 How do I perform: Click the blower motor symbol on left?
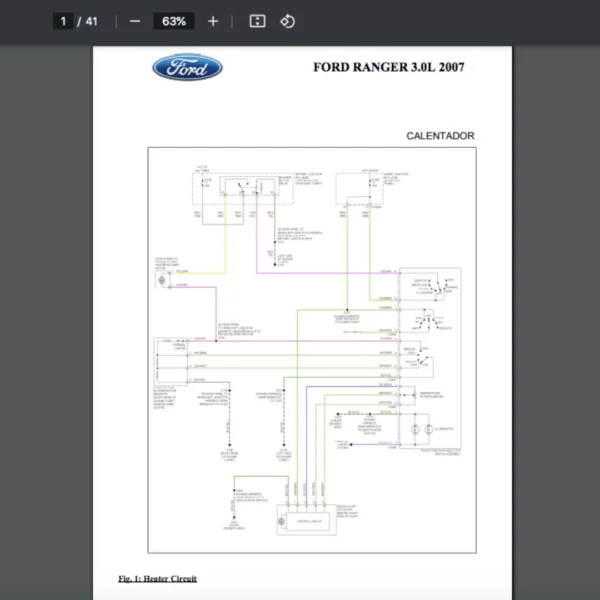(x=161, y=280)
